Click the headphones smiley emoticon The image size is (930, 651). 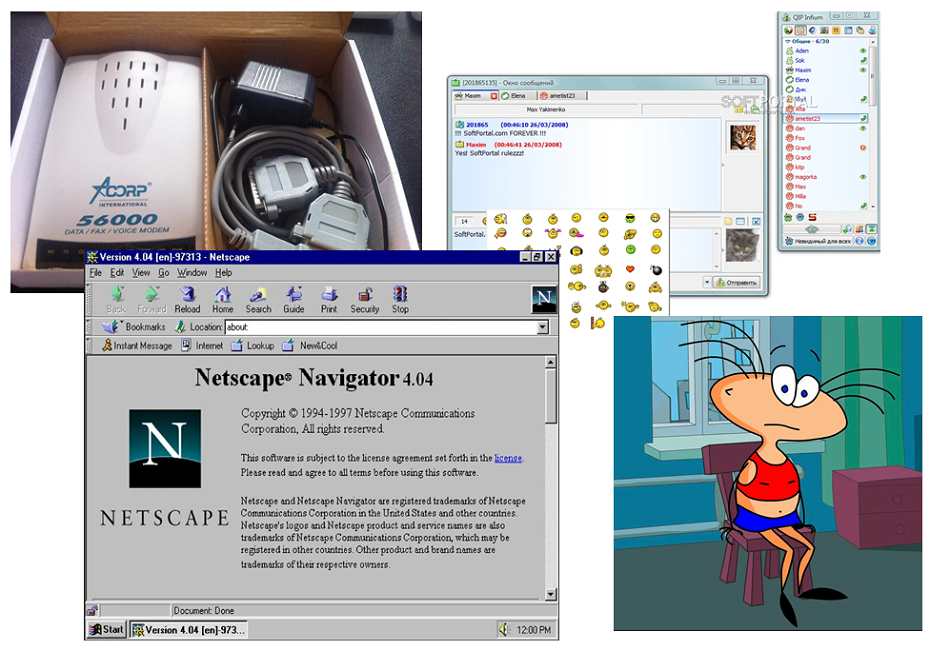(x=575, y=251)
